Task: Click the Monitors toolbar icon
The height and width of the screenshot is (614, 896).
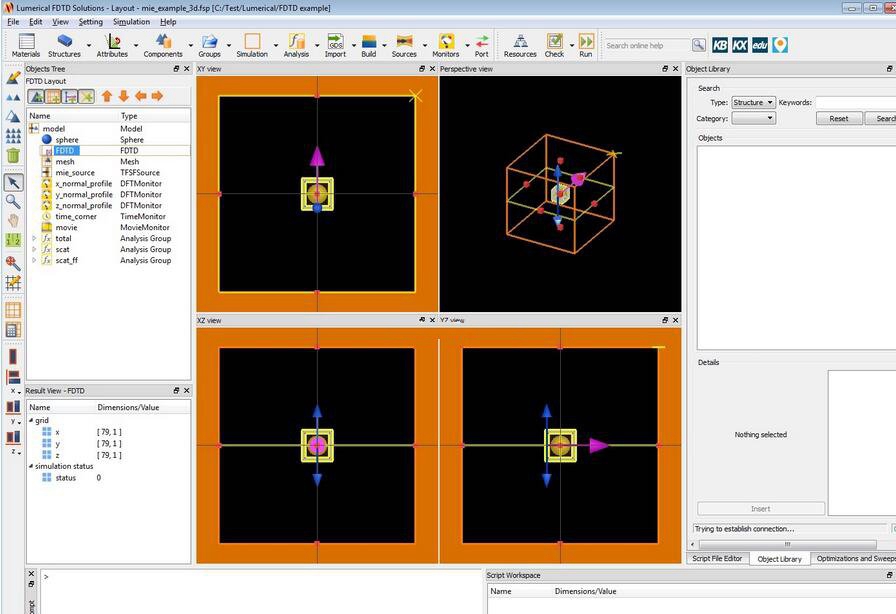Action: tap(446, 45)
